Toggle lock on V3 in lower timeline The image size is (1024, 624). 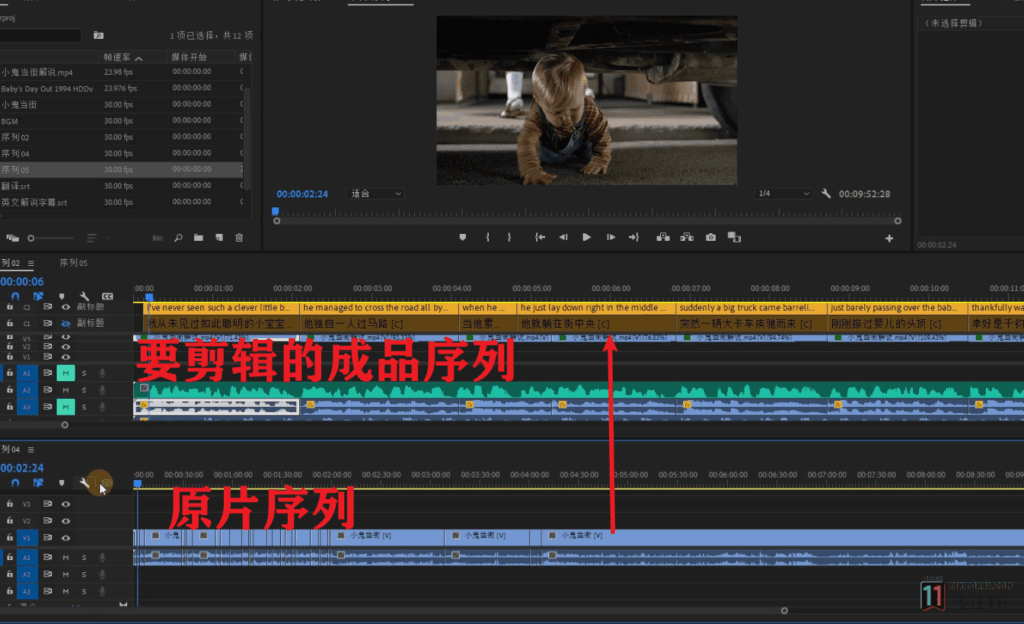pyautogui.click(x=10, y=504)
